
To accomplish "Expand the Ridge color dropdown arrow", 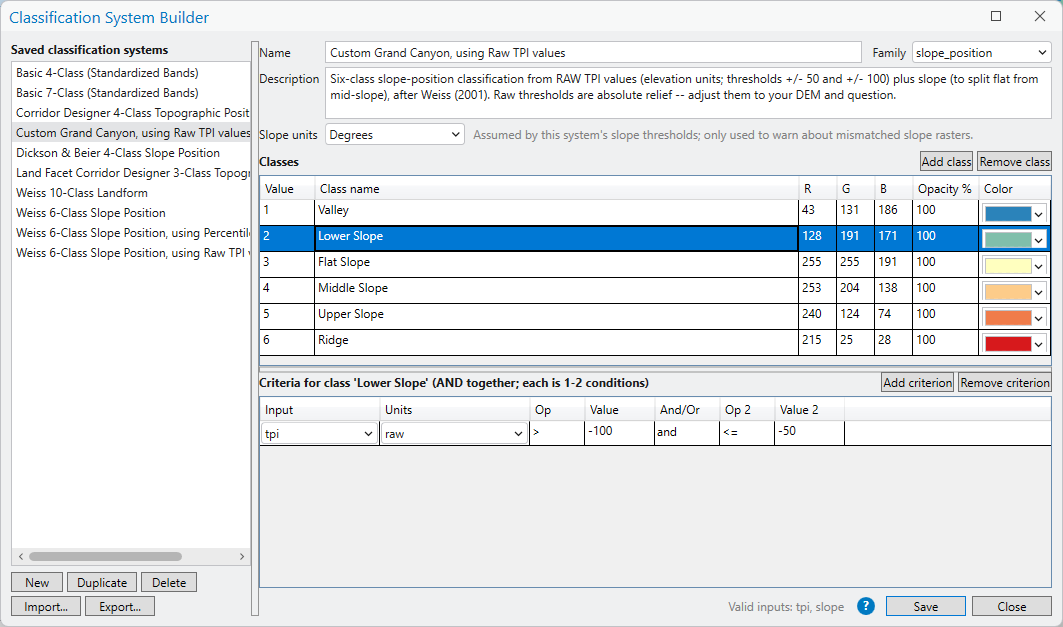I will 1039,344.
